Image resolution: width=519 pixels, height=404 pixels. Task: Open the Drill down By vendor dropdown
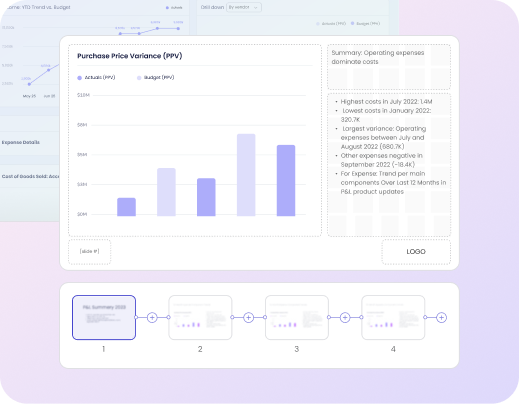(244, 7)
